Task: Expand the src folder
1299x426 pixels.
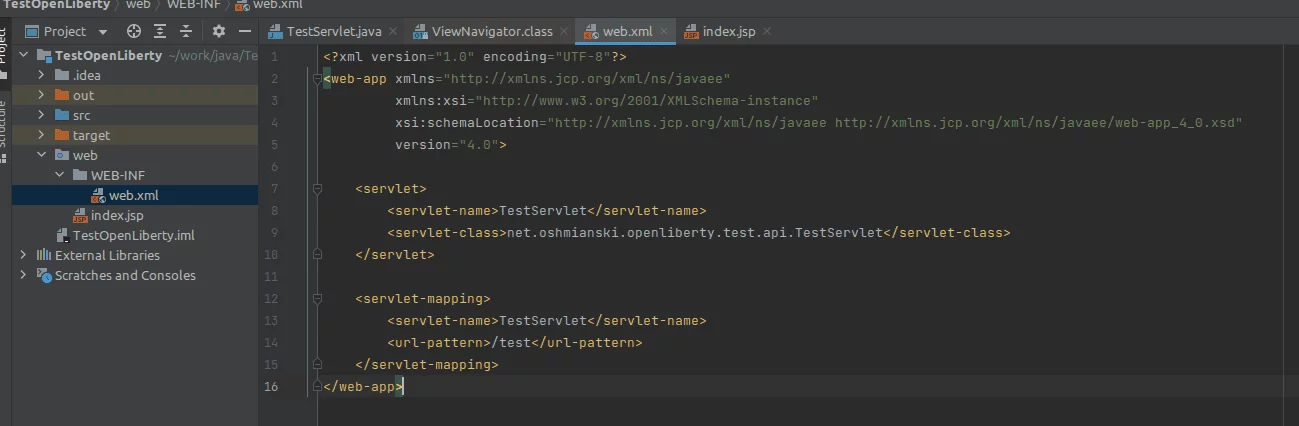Action: [x=41, y=115]
